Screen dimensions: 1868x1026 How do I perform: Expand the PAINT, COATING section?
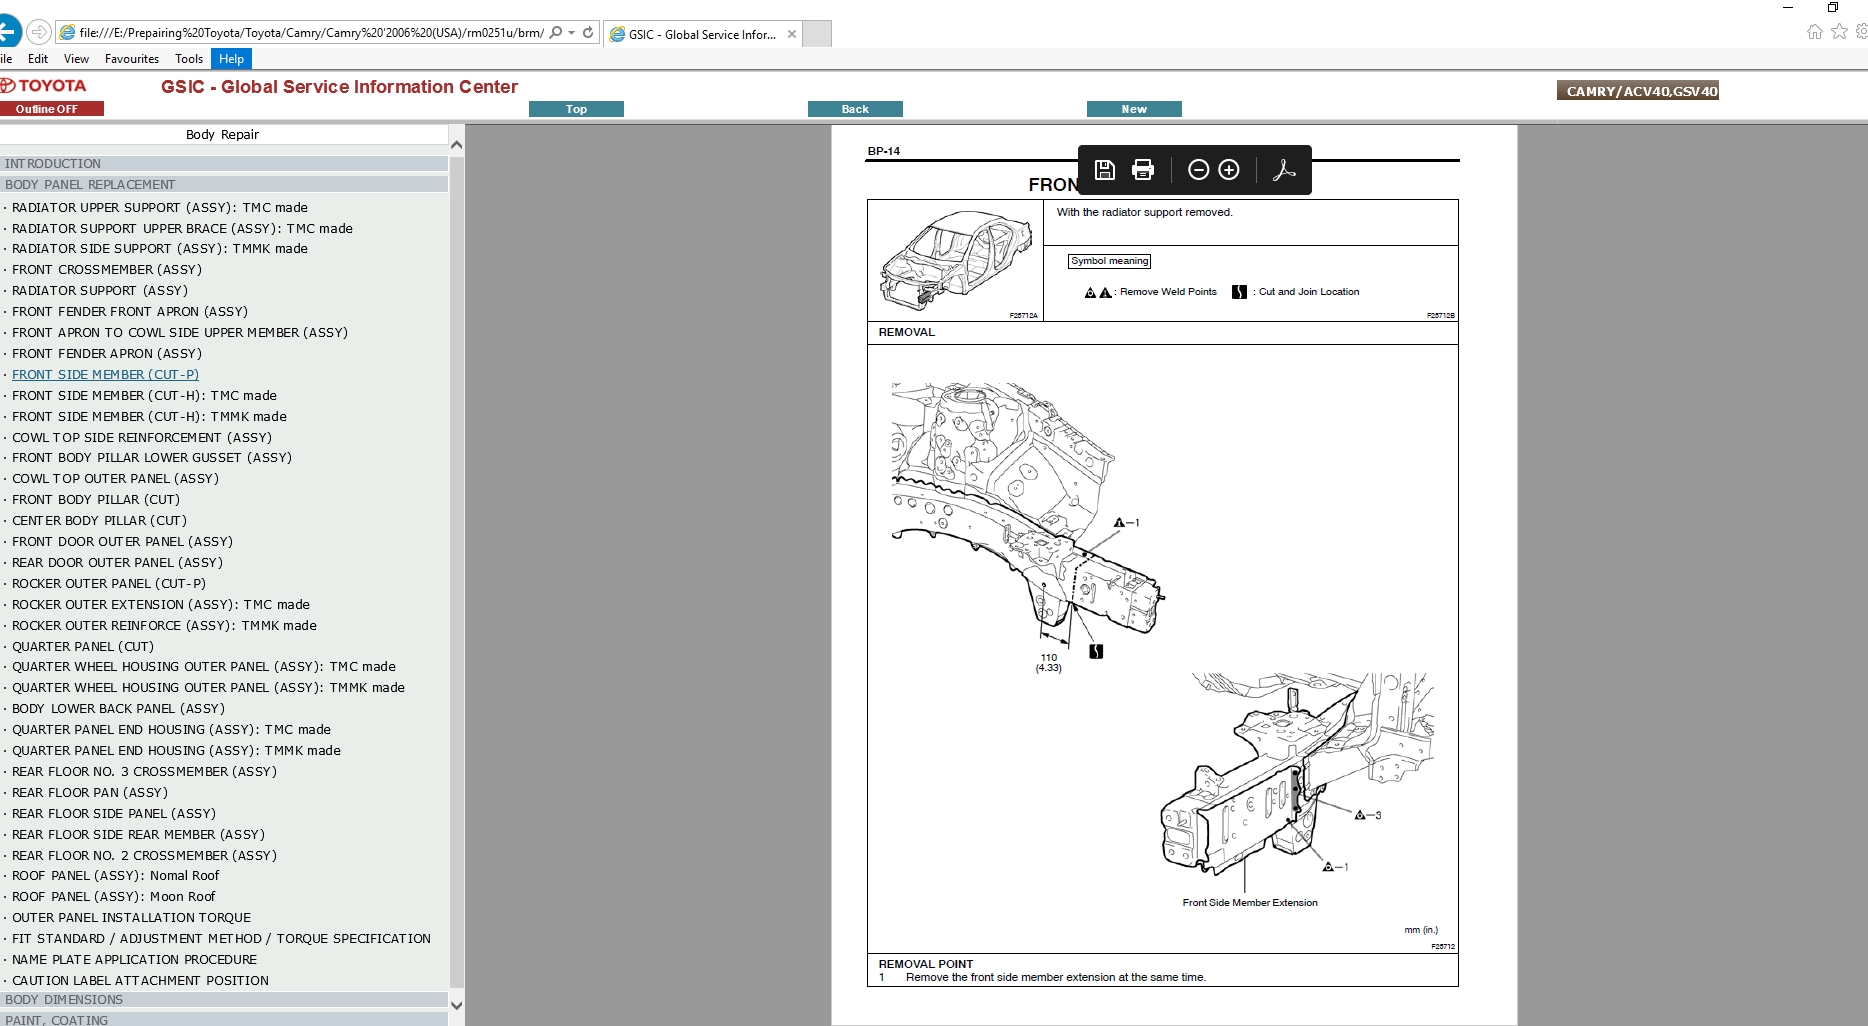[224, 1020]
